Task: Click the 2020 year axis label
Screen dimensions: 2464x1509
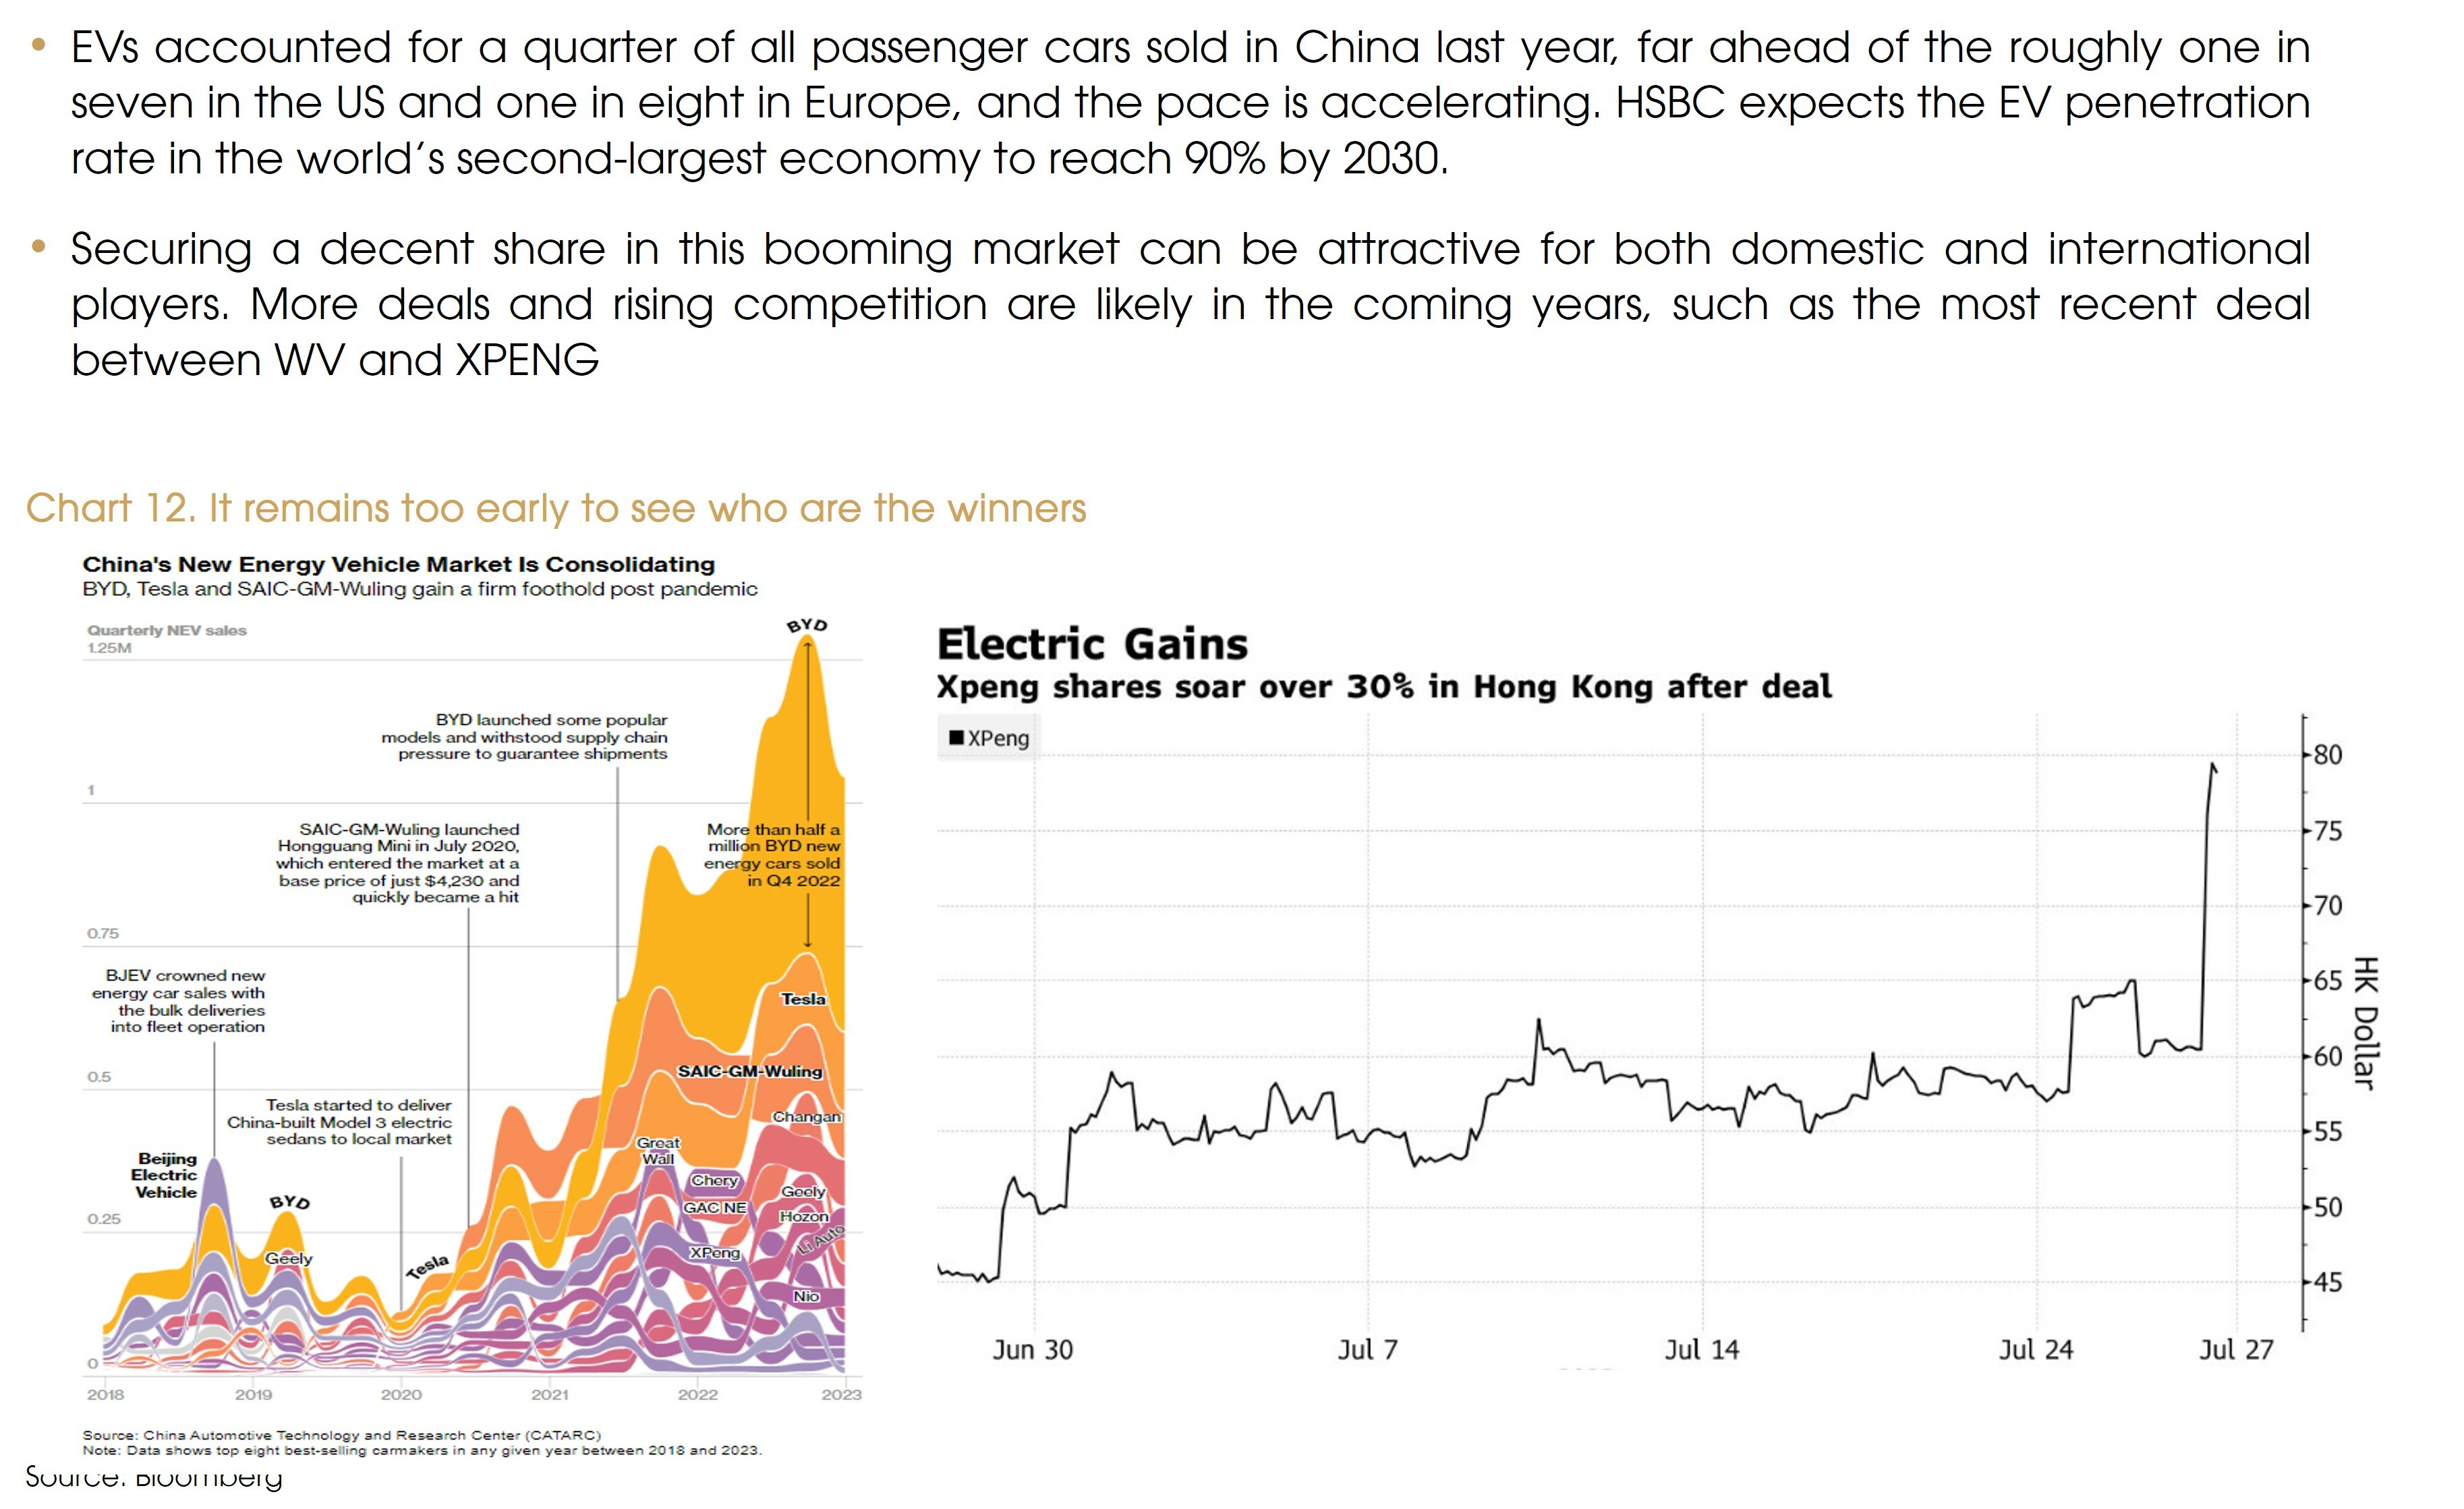Action: click(x=401, y=1394)
